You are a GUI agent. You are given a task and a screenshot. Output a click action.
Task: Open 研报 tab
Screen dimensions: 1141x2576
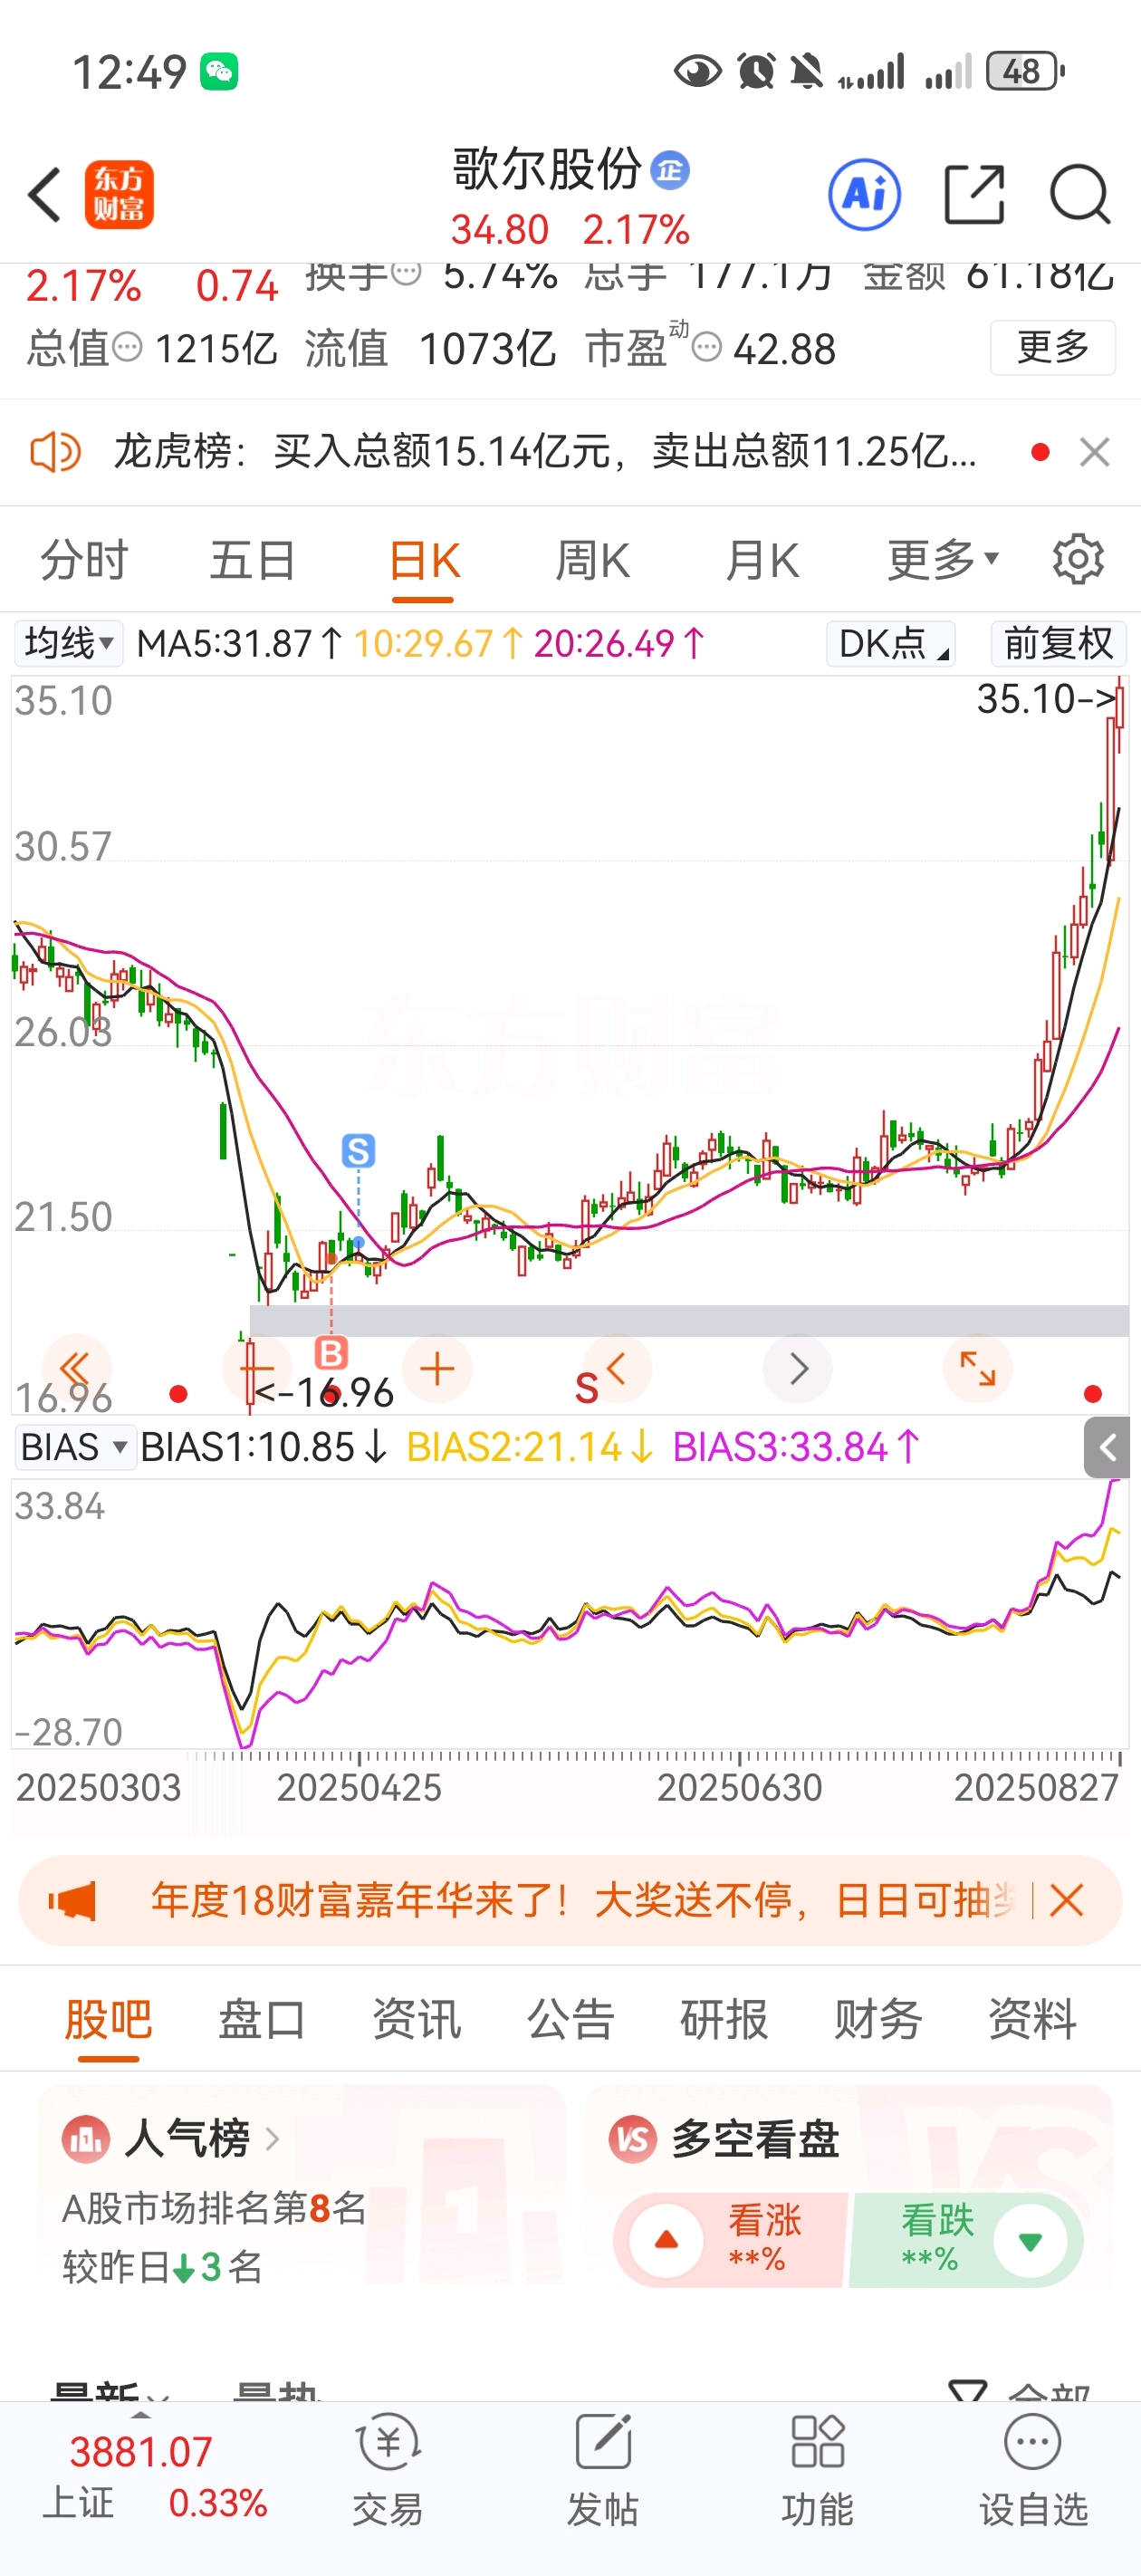(724, 2018)
